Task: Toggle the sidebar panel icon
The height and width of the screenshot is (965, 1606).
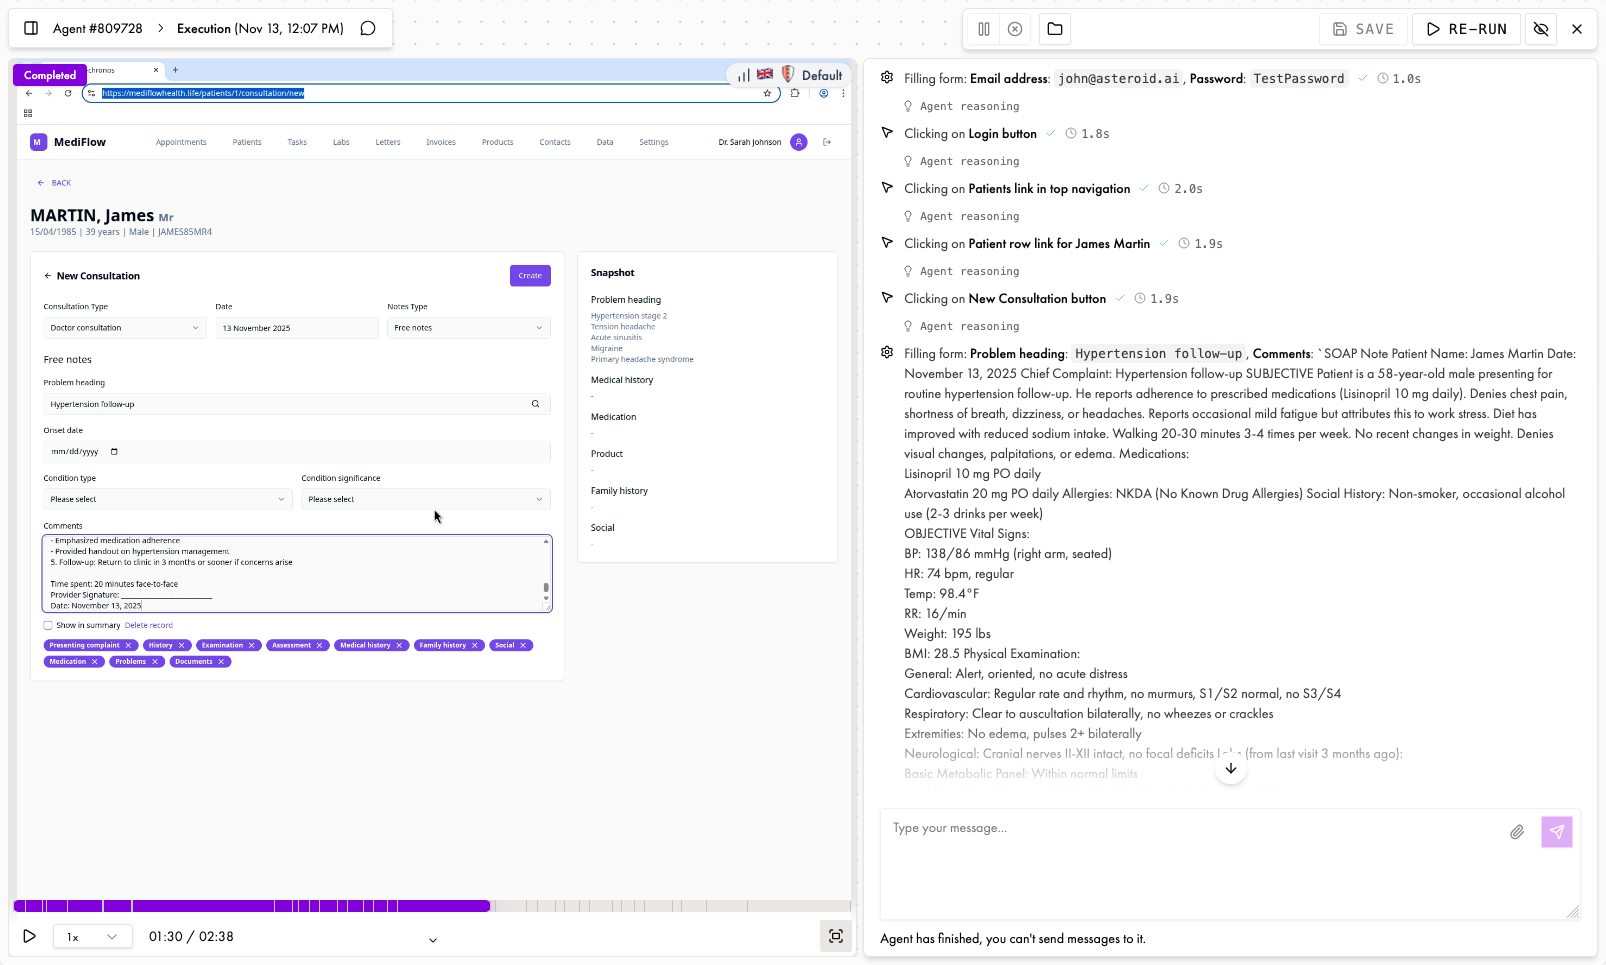Action: (x=31, y=28)
